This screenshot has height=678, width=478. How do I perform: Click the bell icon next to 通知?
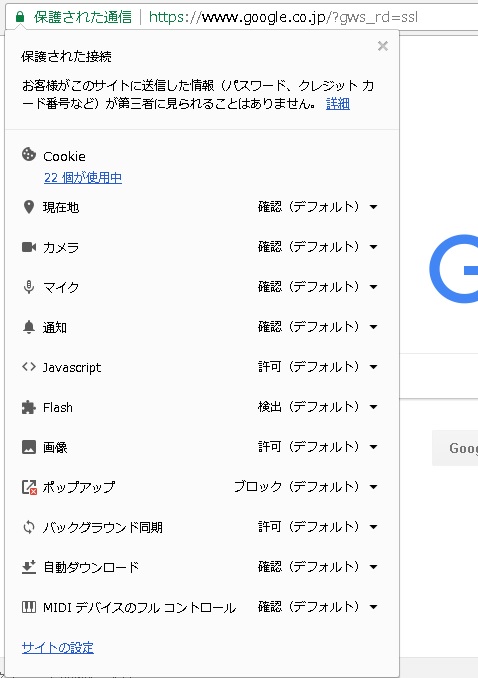tap(29, 327)
